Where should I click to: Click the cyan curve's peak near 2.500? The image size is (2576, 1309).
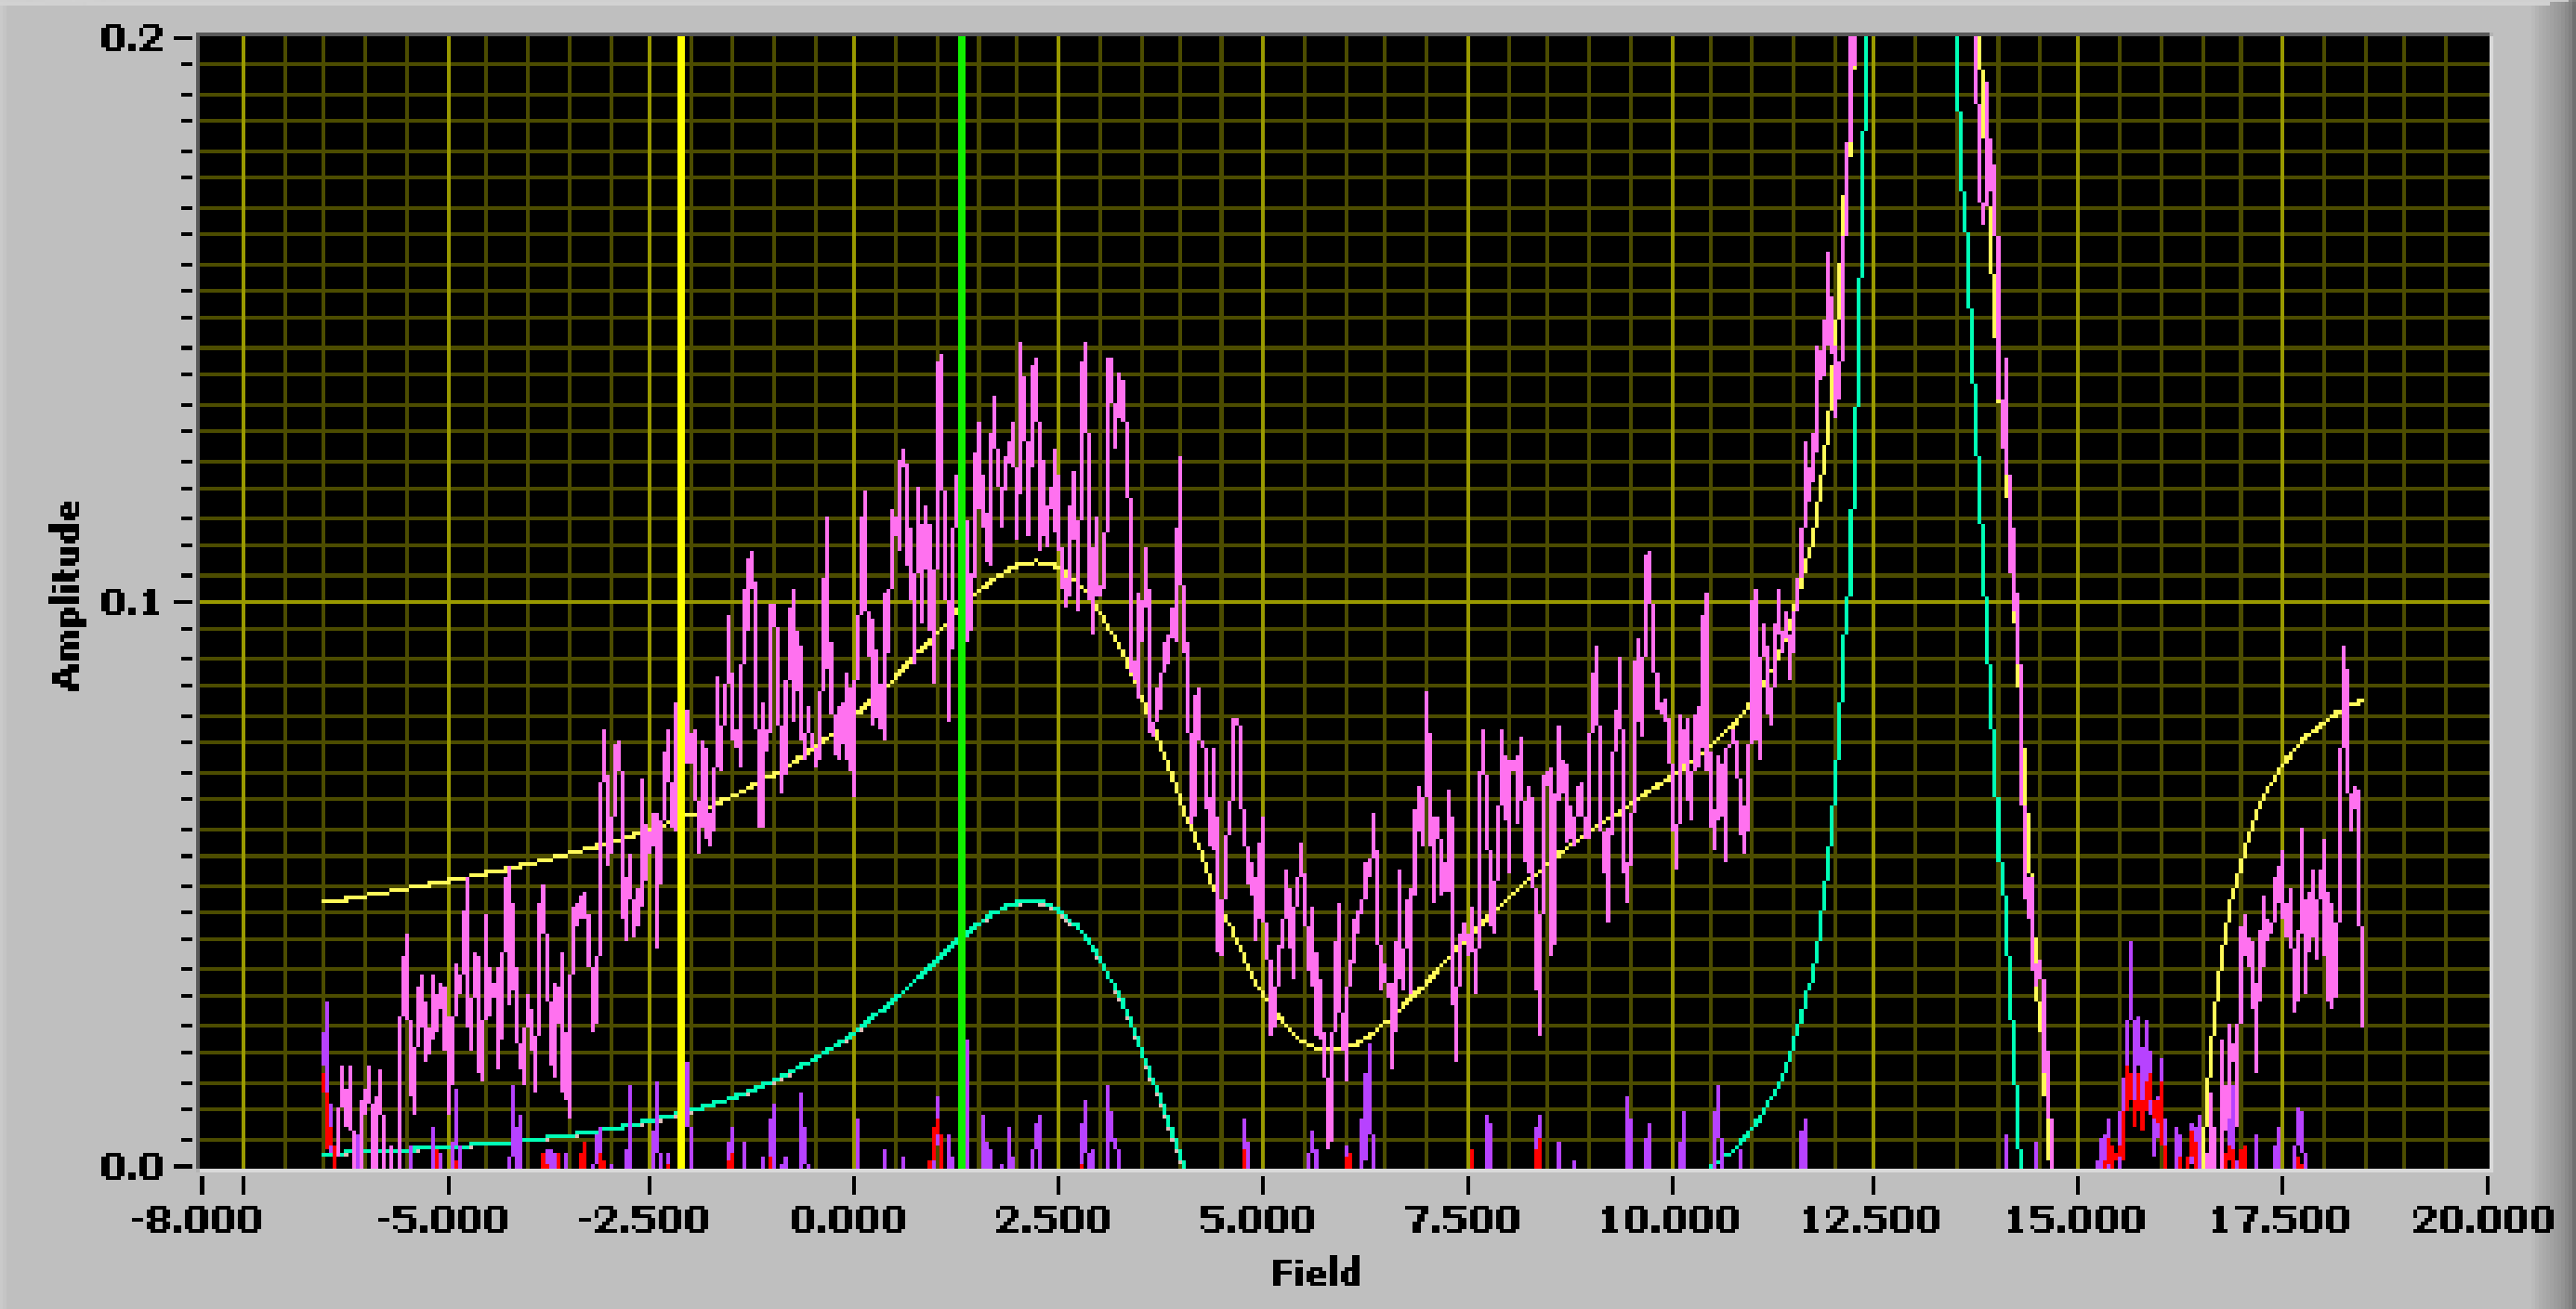1030,901
